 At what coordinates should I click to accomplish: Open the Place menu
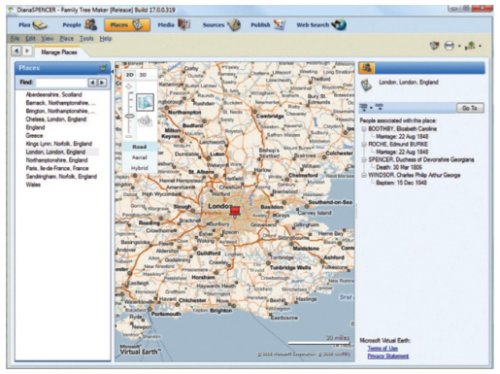click(x=66, y=38)
